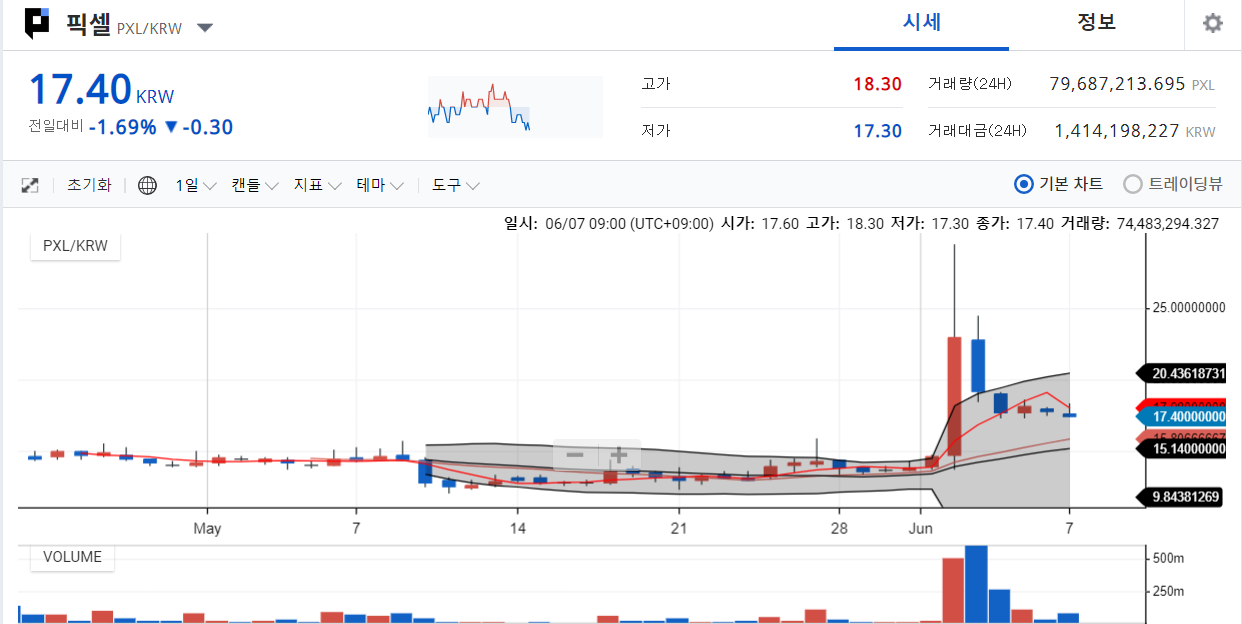The width and height of the screenshot is (1242, 624).
Task: Click the 250m volume axis label
Action: tap(1168, 591)
